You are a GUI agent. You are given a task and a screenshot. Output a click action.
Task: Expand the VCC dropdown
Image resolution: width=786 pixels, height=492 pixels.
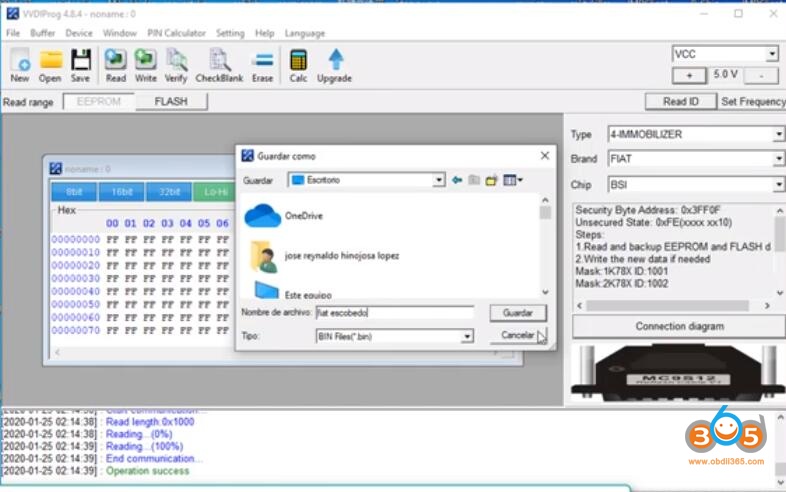772,54
